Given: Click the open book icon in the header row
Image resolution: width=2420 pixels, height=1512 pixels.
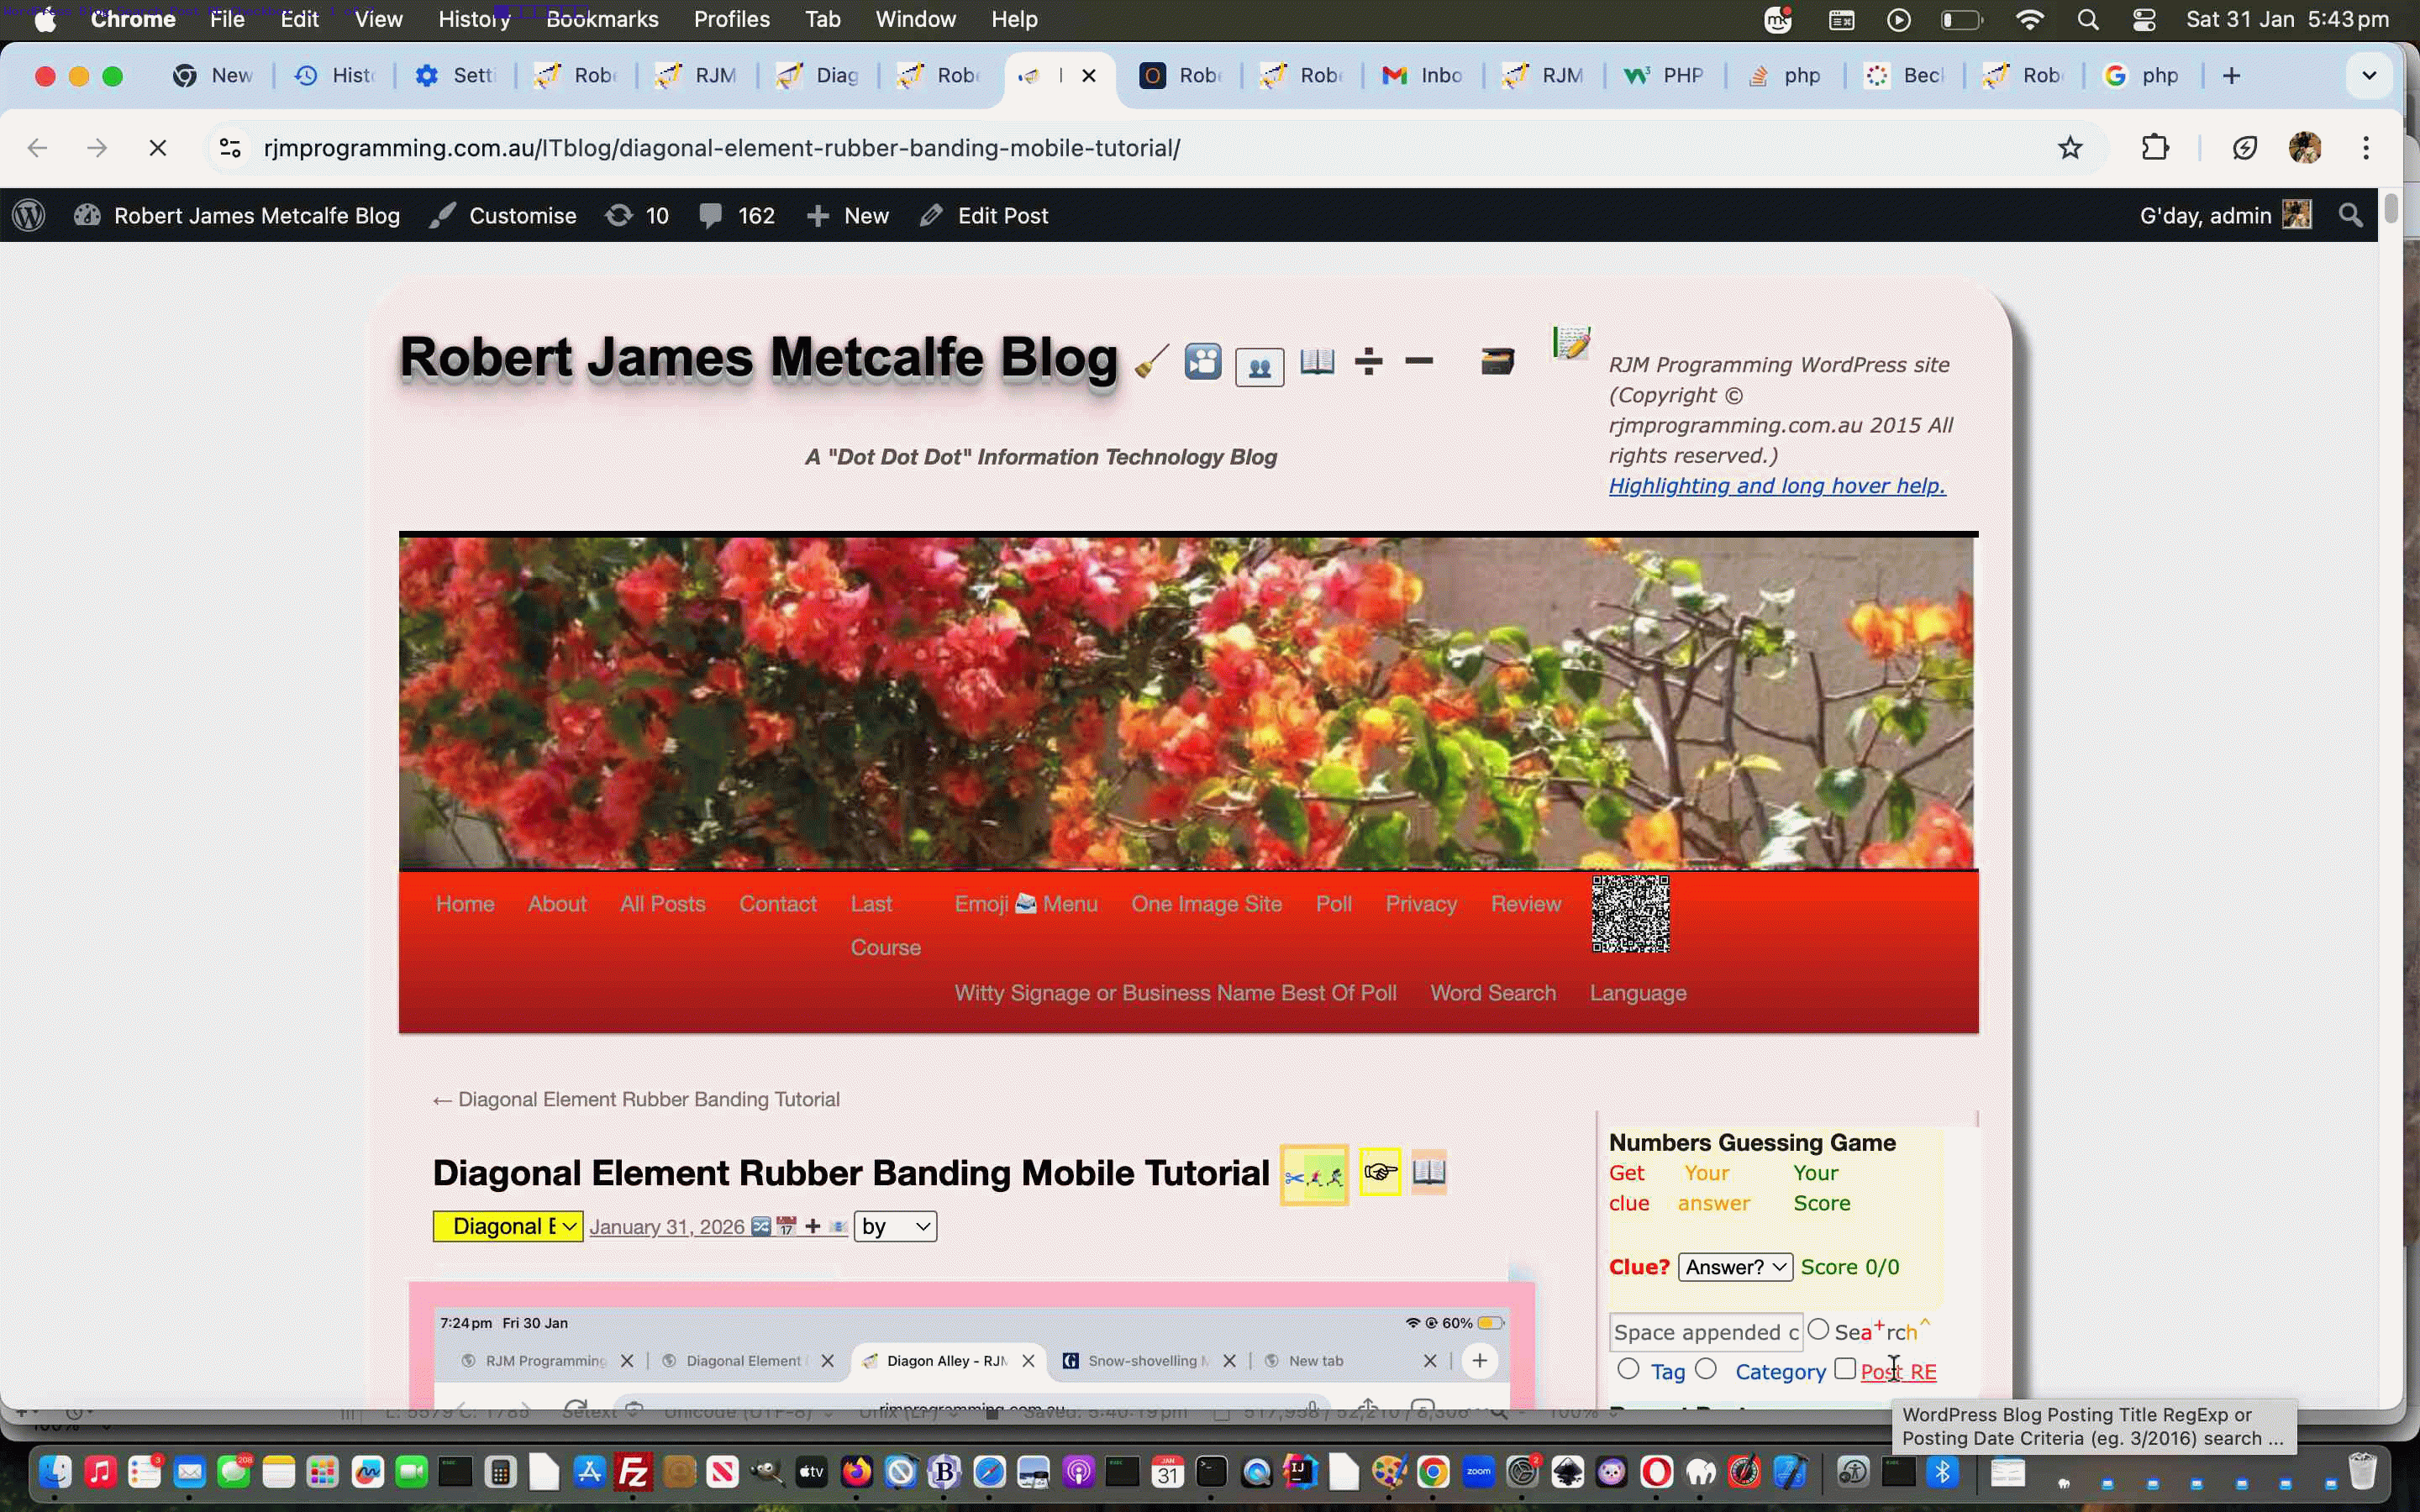Looking at the screenshot, I should coord(1317,360).
